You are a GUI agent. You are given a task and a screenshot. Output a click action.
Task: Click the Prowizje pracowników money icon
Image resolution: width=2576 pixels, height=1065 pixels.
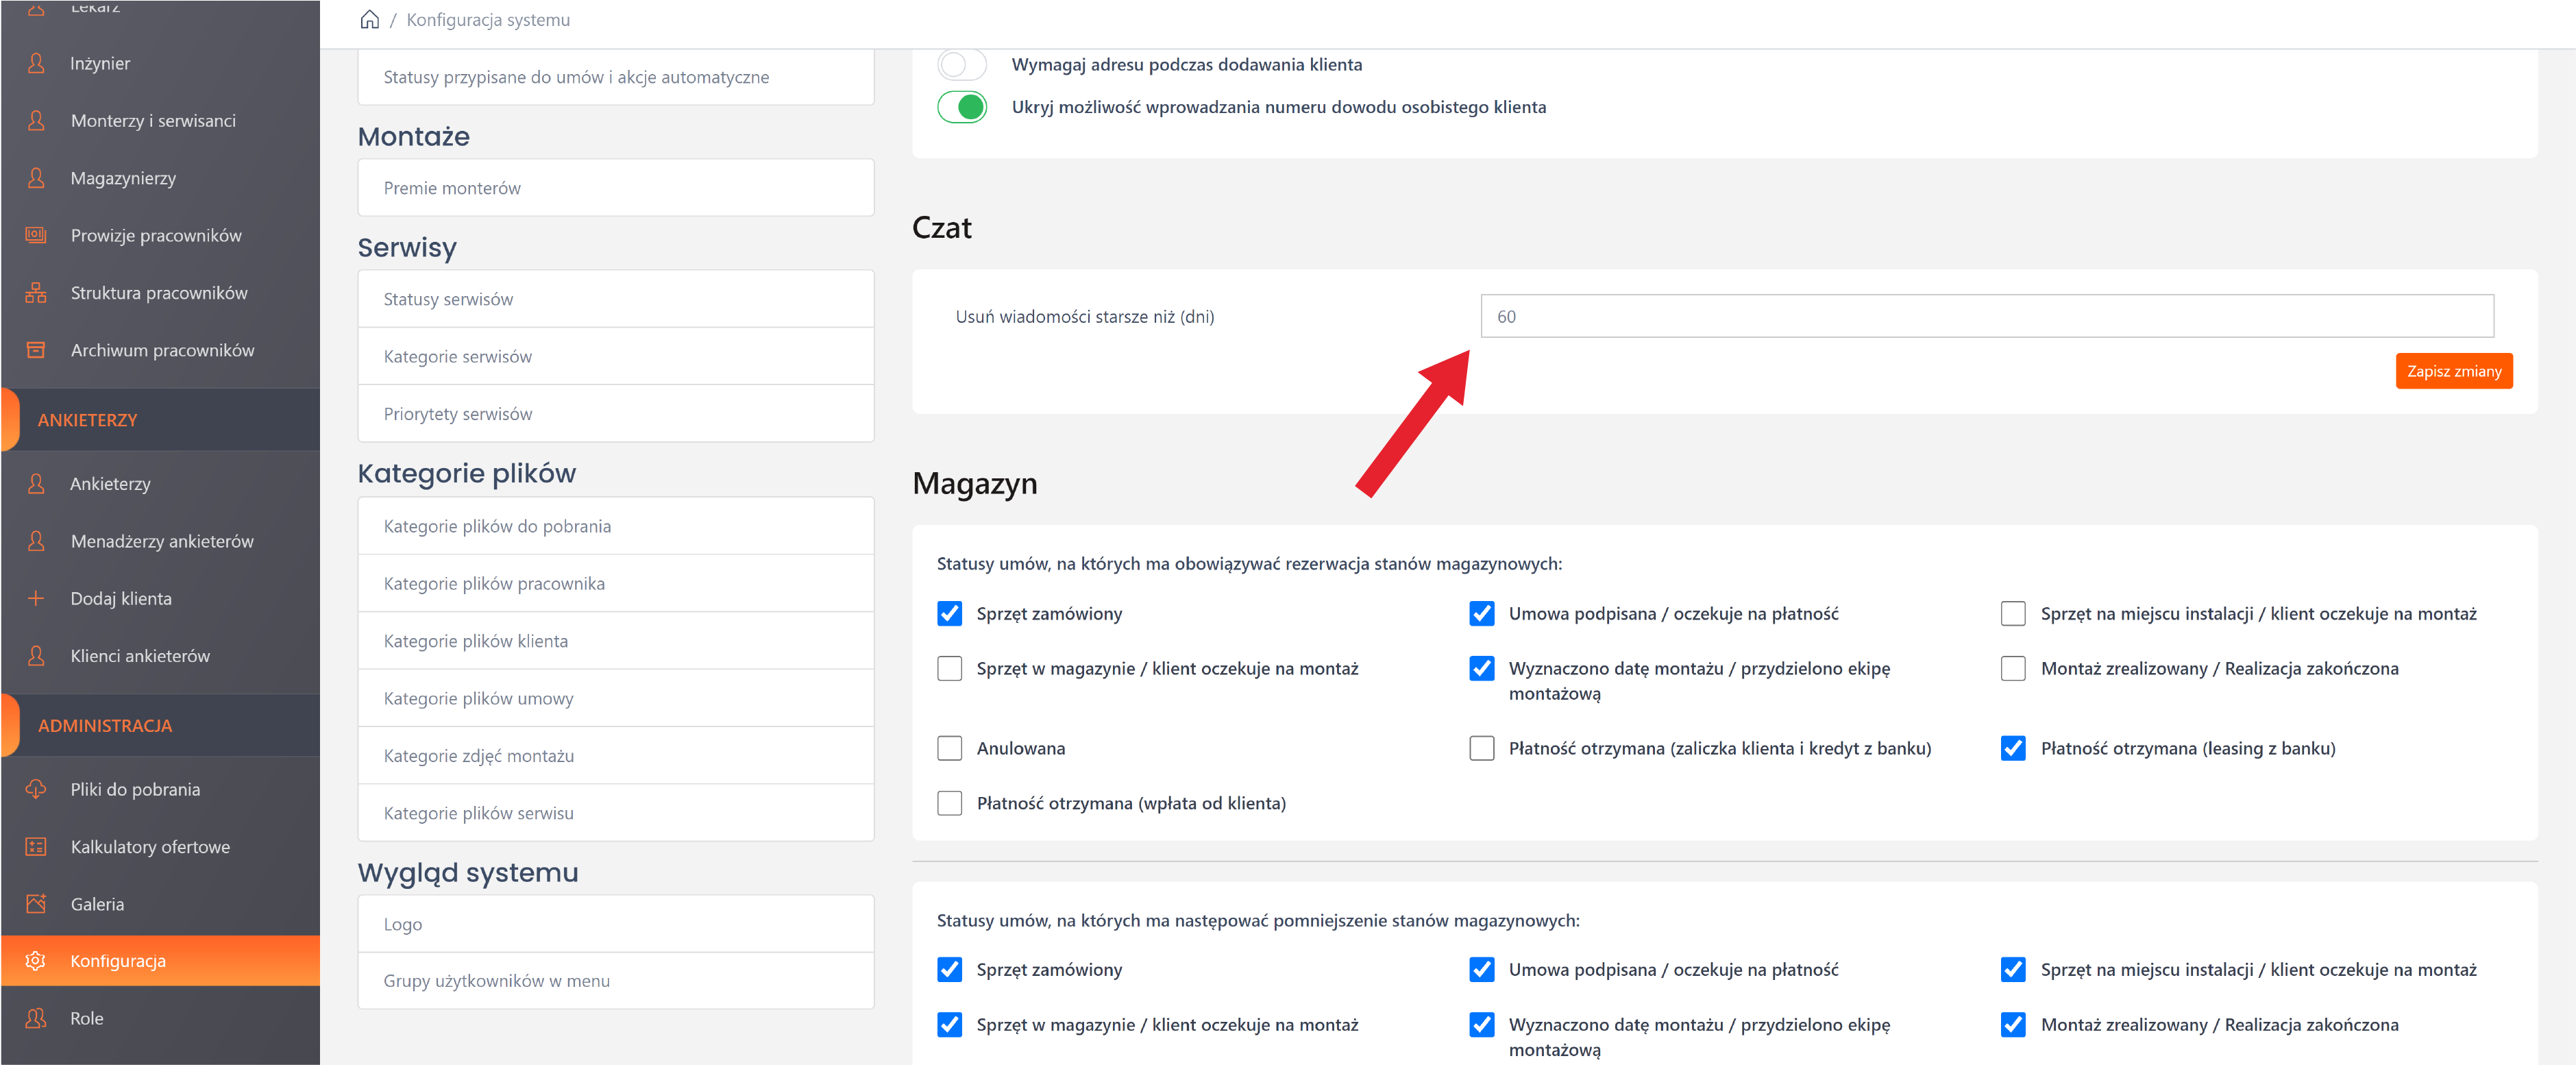(36, 235)
